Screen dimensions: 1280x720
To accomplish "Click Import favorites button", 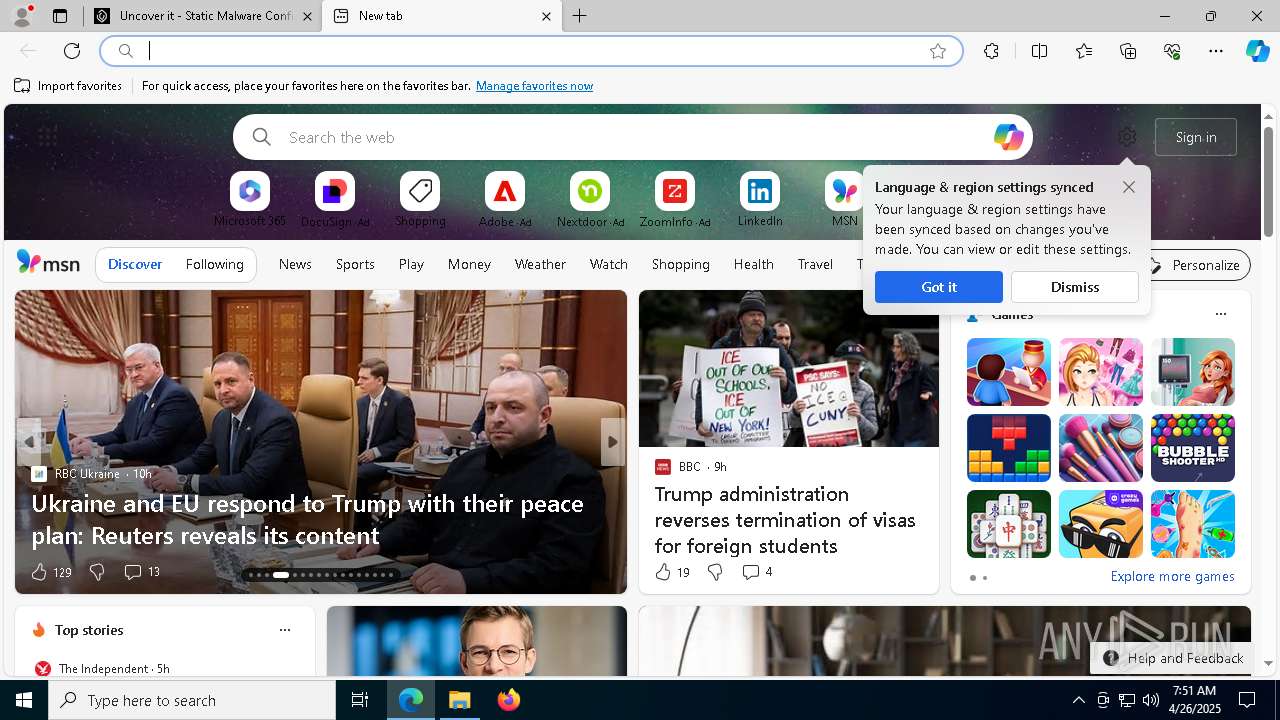I will (68, 86).
